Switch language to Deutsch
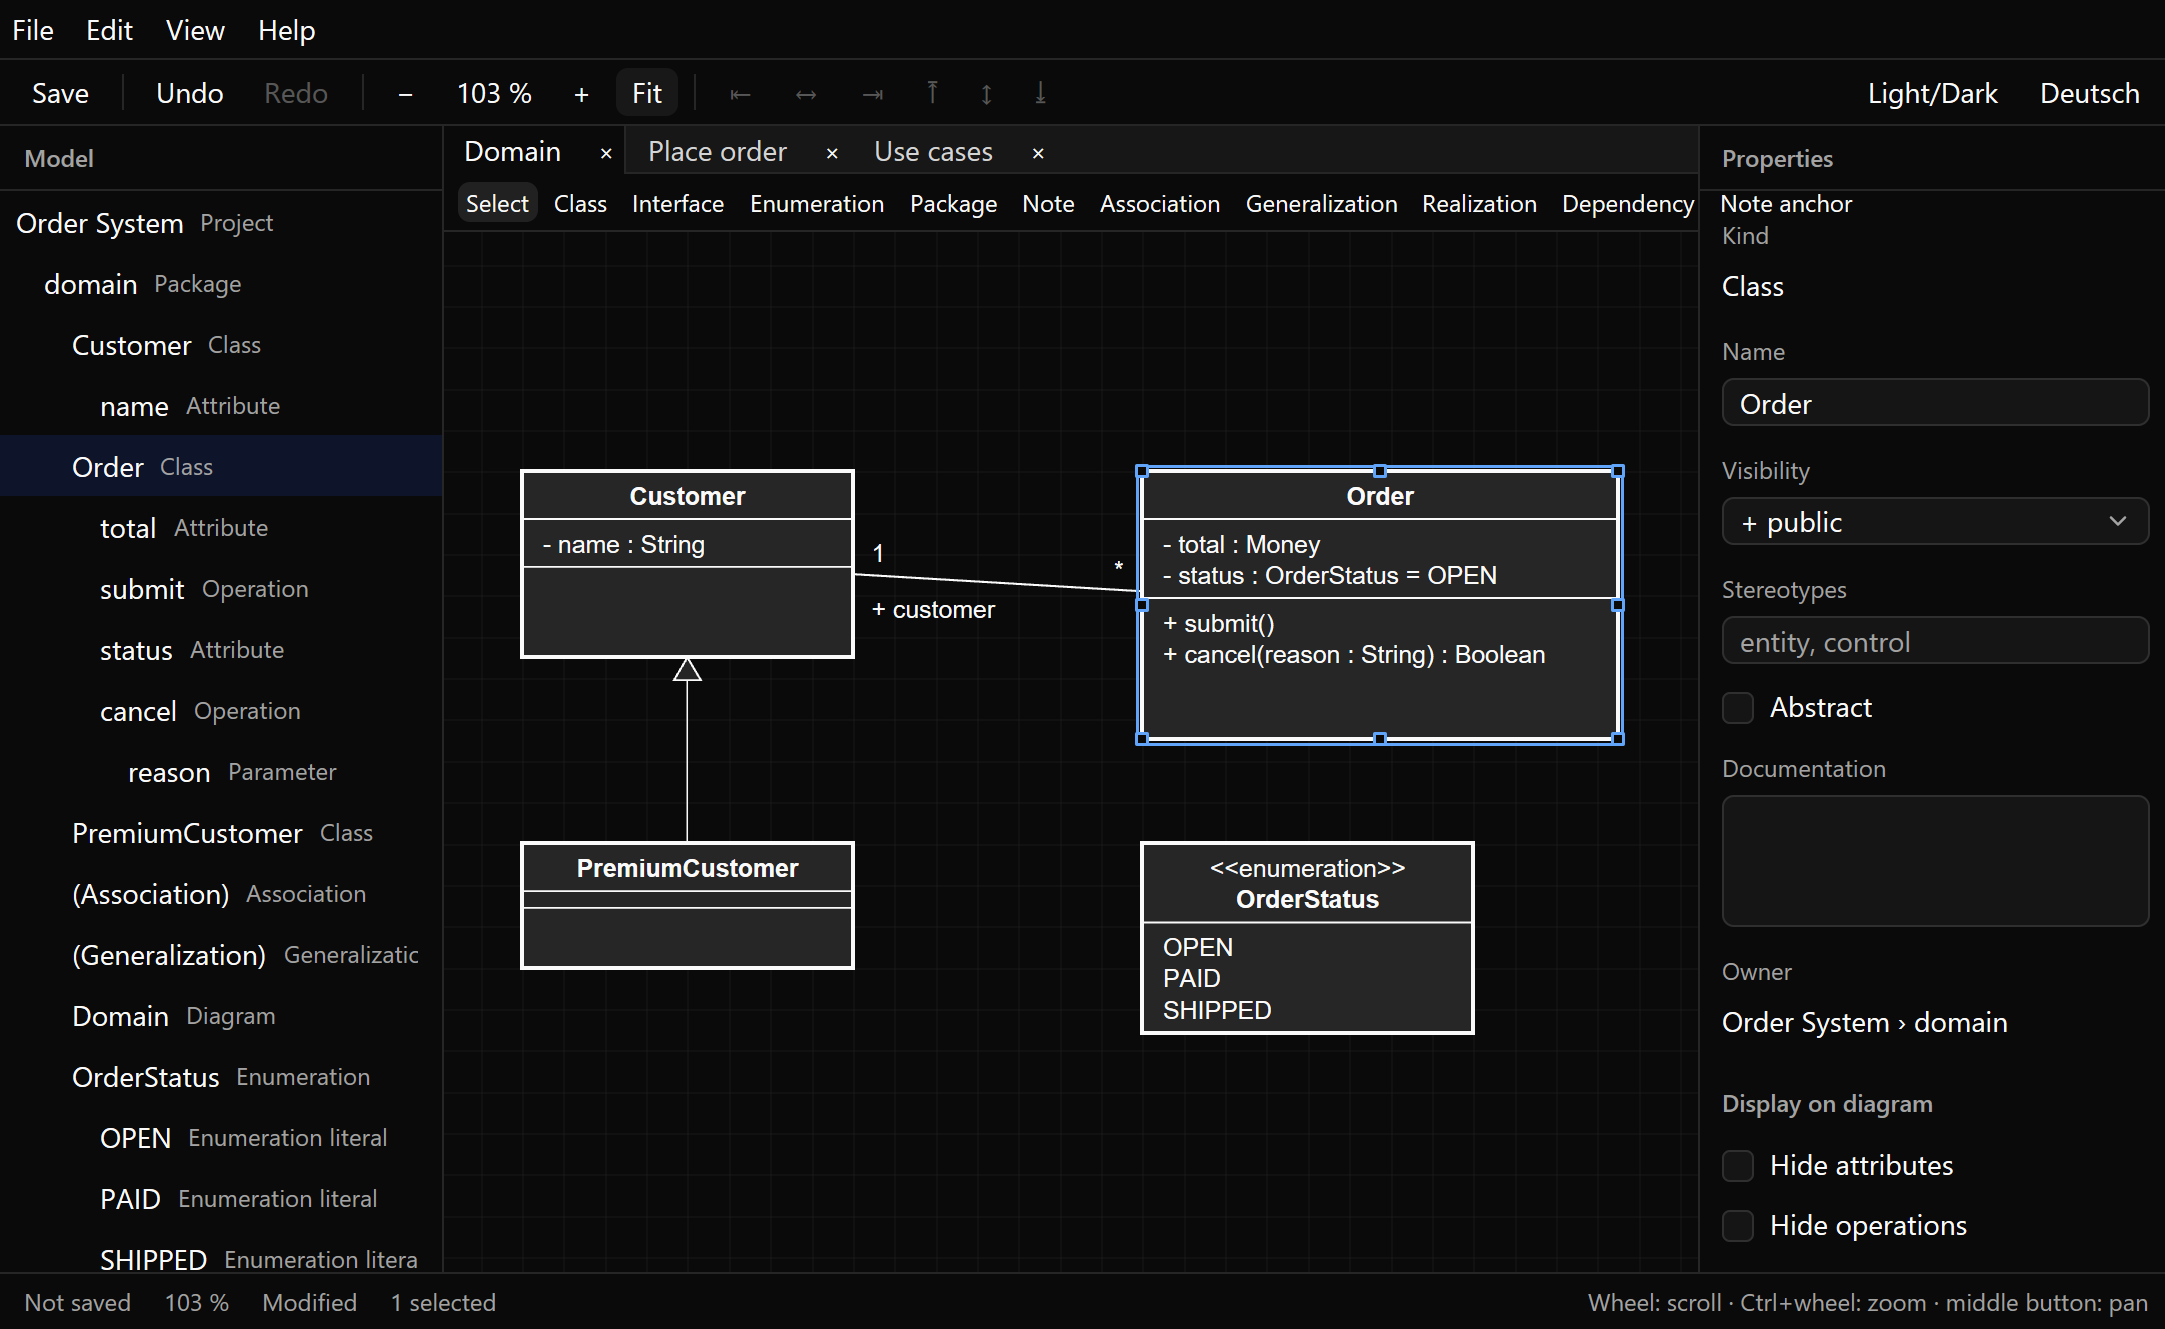 click(2089, 94)
